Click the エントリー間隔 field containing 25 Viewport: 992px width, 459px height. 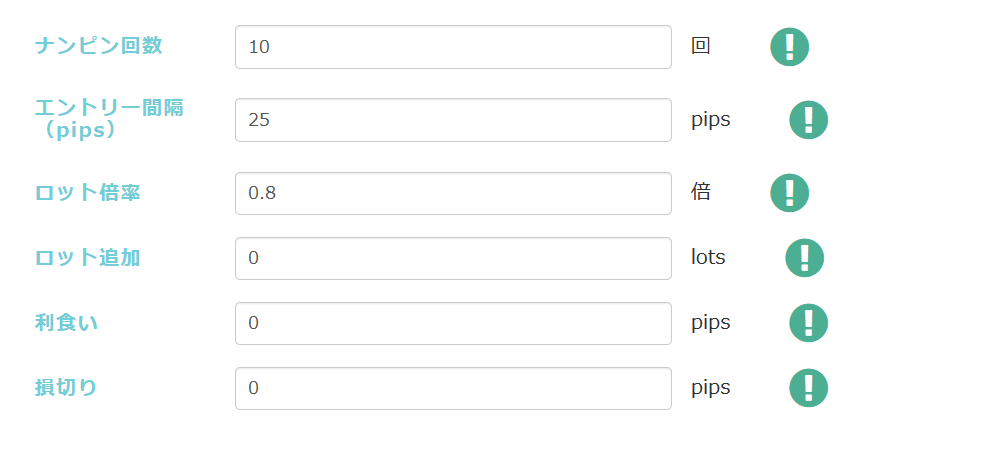(453, 120)
